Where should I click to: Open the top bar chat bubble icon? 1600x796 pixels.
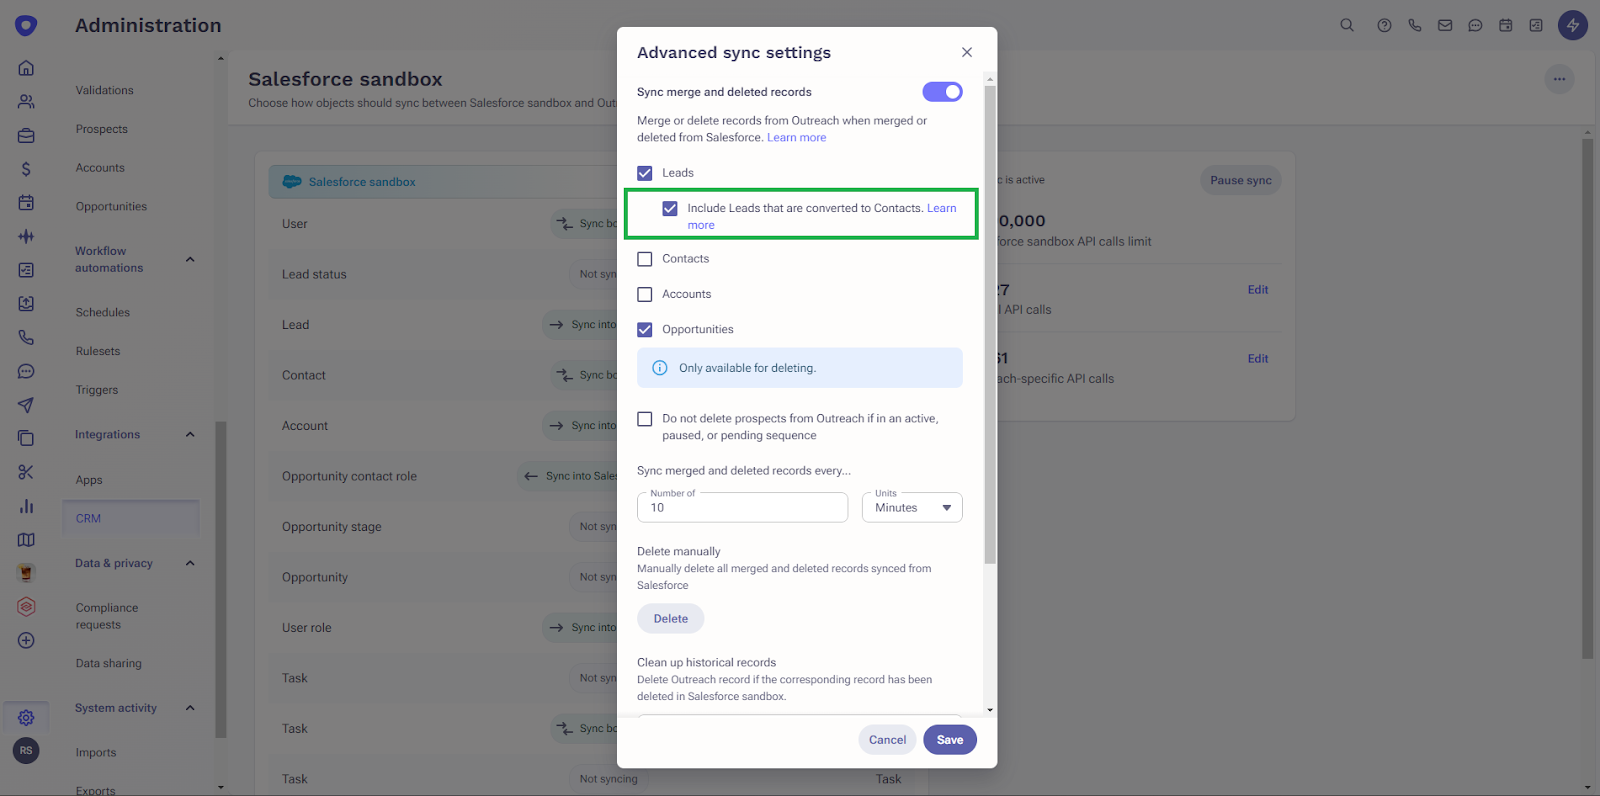point(1475,25)
